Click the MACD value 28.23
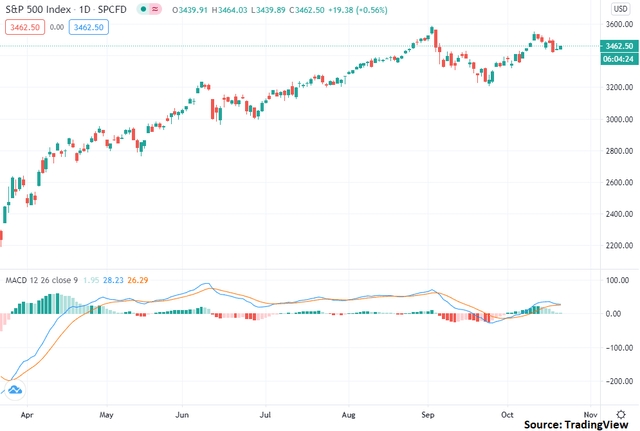Viewport: 640px width, 431px height. tap(113, 280)
